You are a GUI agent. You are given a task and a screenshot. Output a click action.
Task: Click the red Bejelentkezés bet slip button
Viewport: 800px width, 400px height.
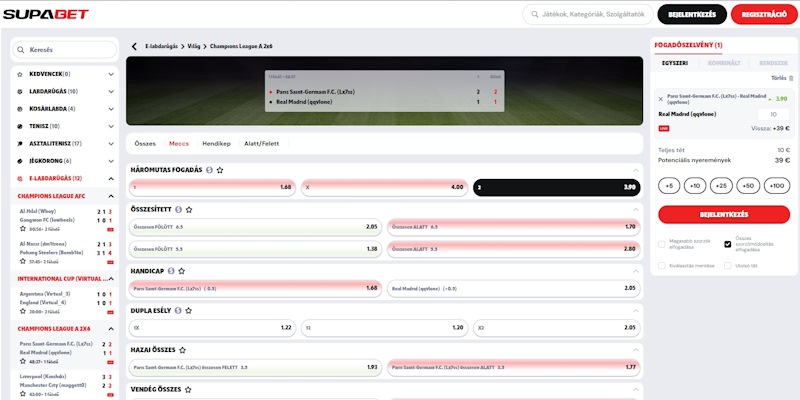724,214
